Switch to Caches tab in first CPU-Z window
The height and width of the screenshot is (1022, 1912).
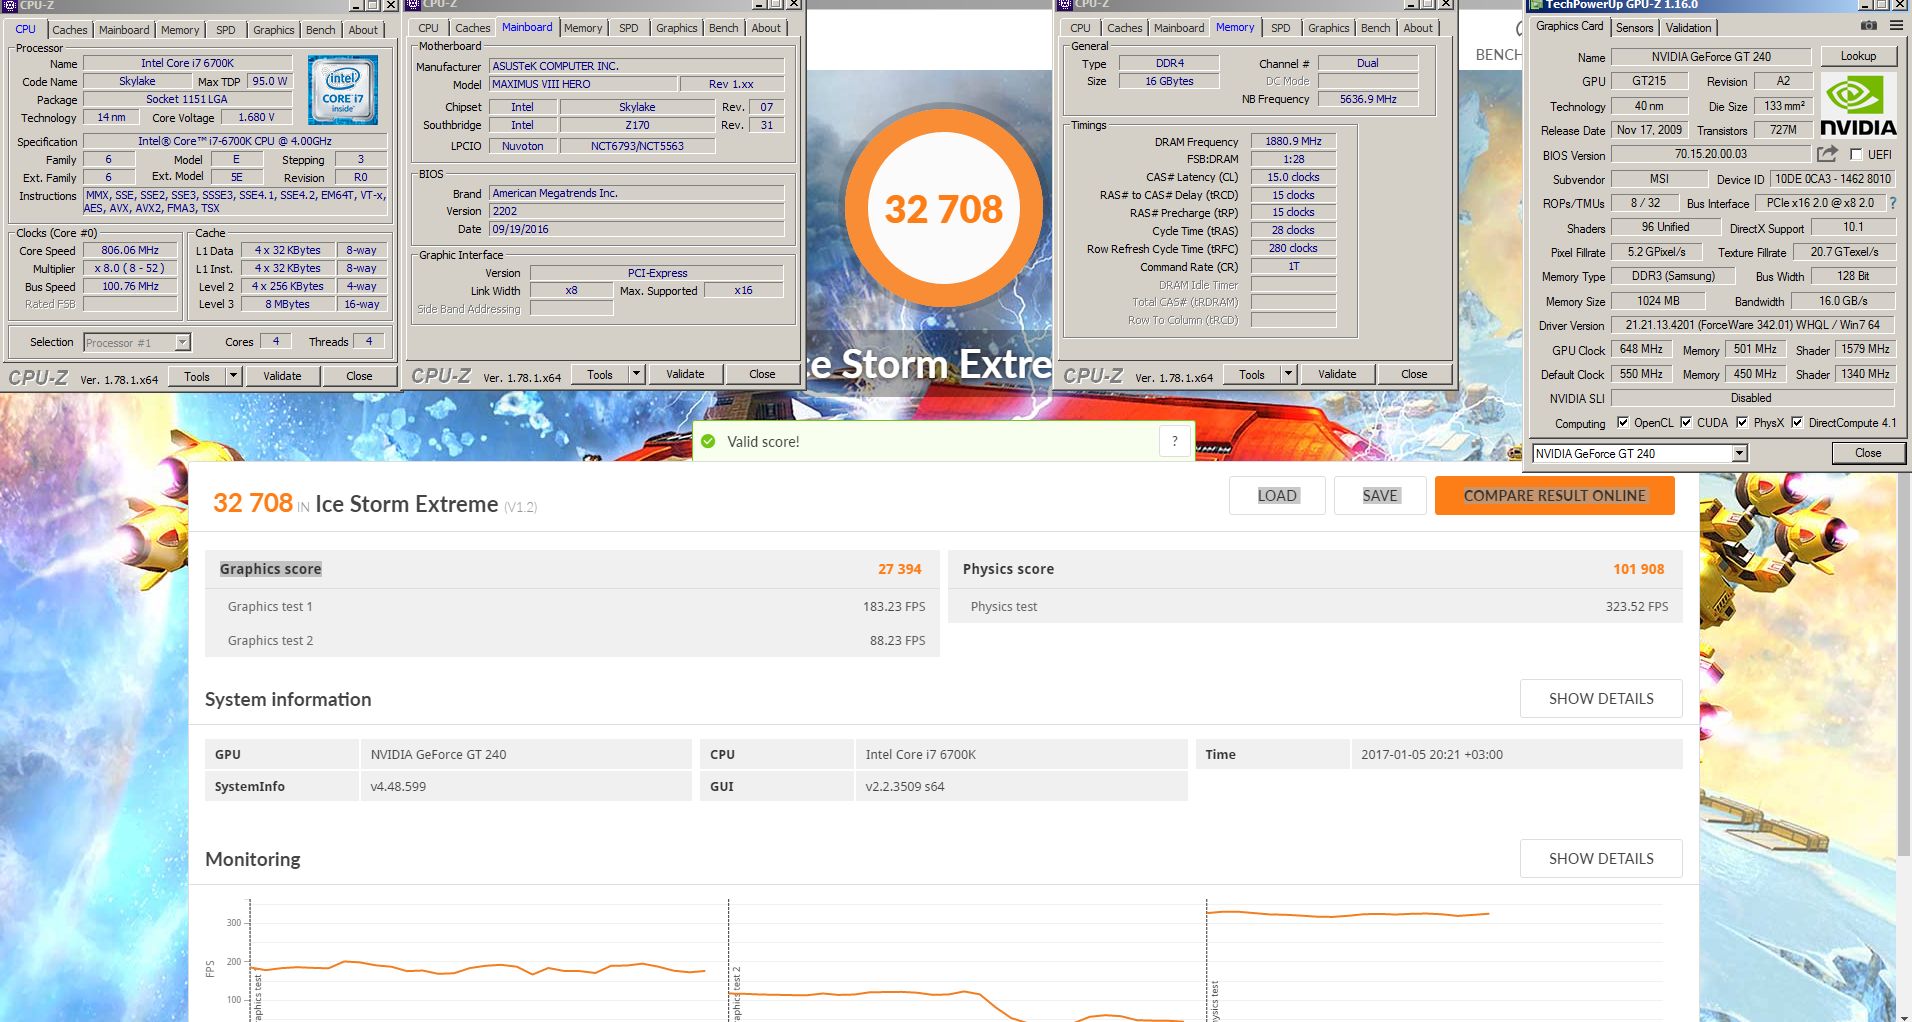(x=70, y=30)
